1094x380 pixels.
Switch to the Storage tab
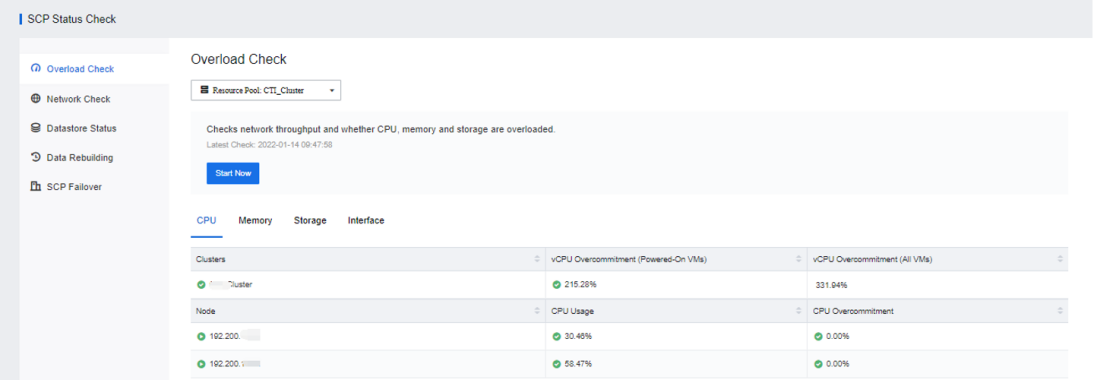coord(310,220)
